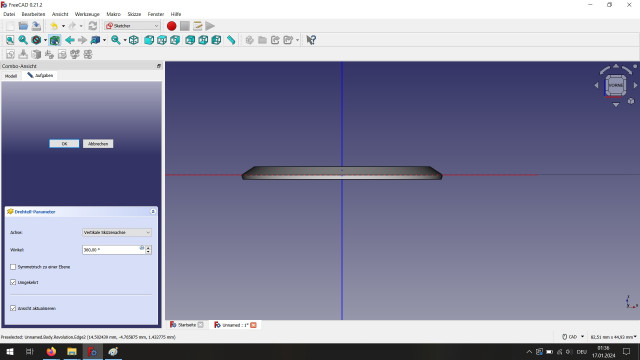Check Symmetrisch zu einer Ebene

[13, 267]
